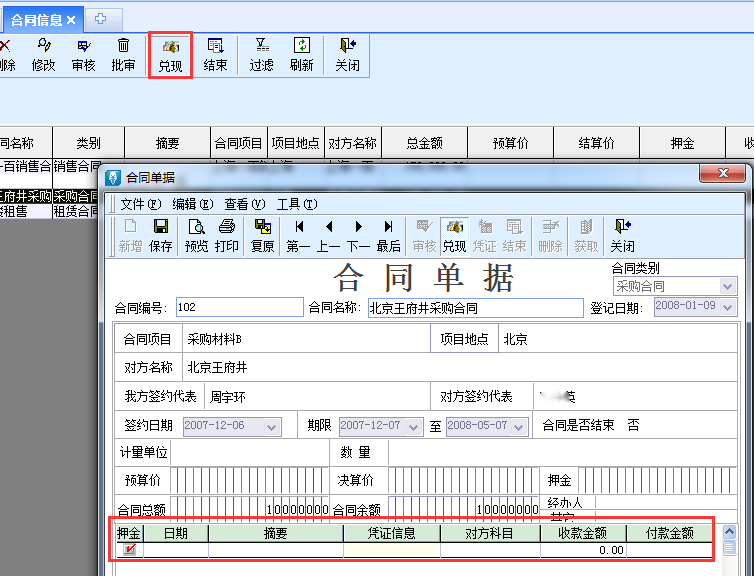This screenshot has height=576, width=754.
Task: Go to 最后 last record
Action: click(x=388, y=235)
